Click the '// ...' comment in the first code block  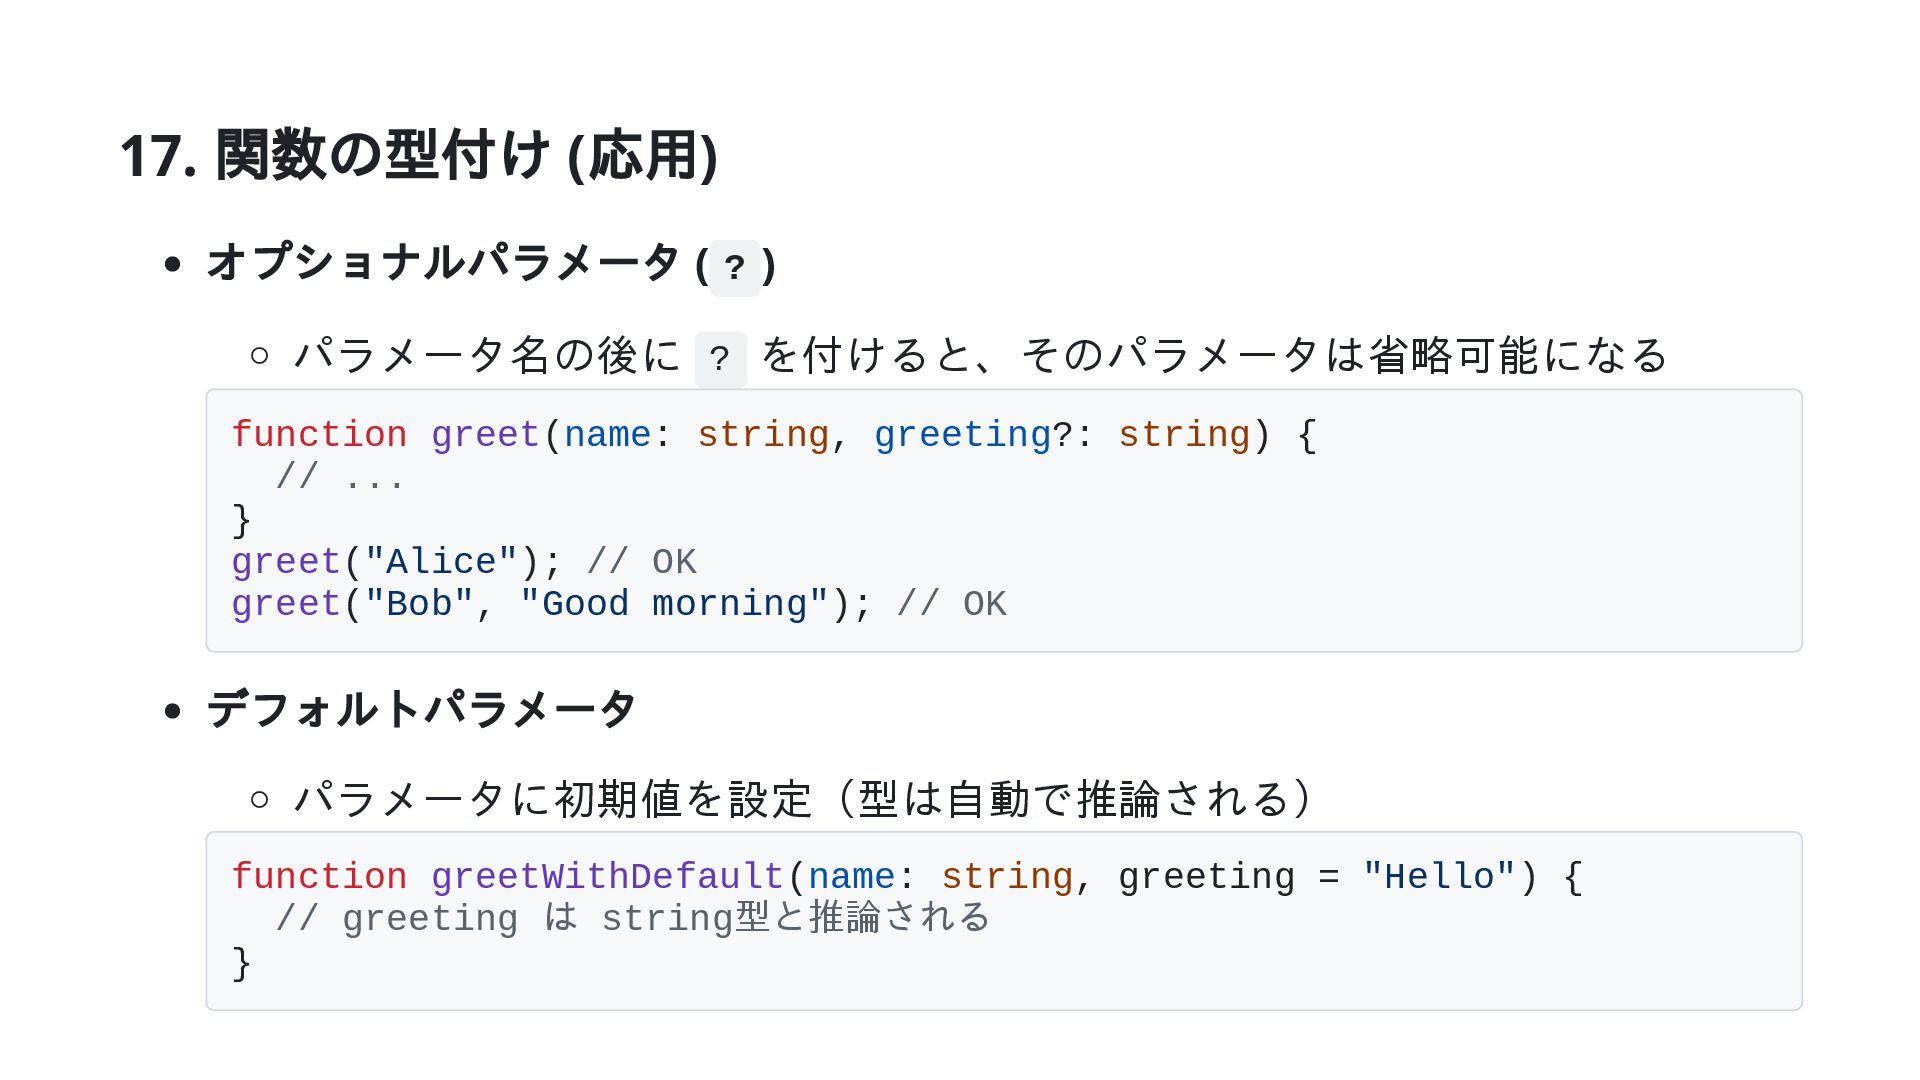coord(340,478)
